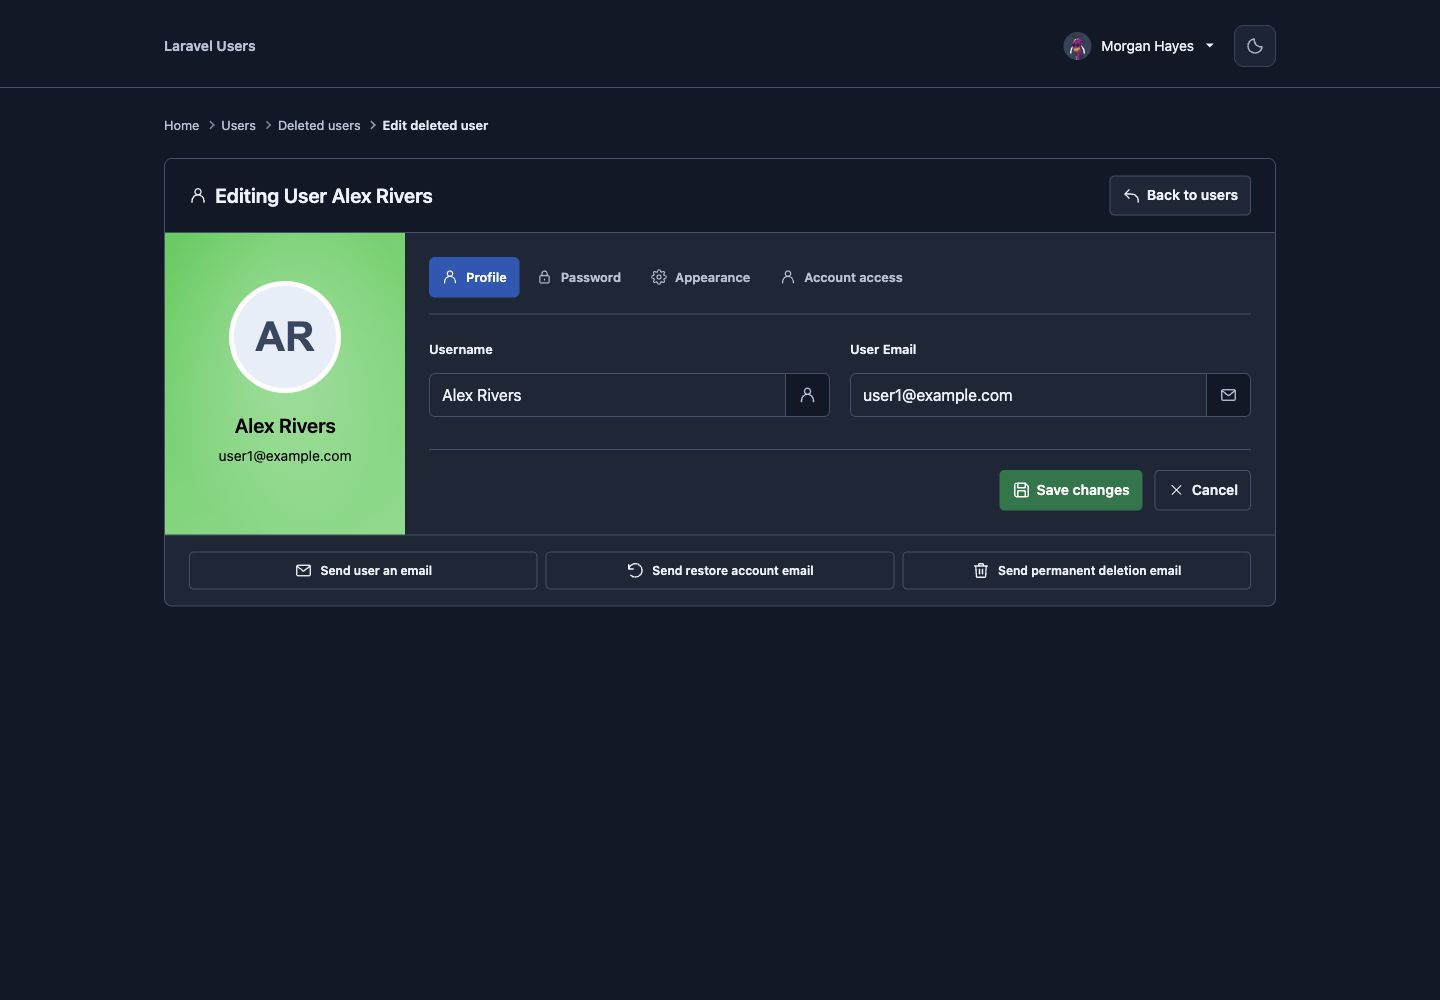Click the User Email field label

(x=883, y=349)
